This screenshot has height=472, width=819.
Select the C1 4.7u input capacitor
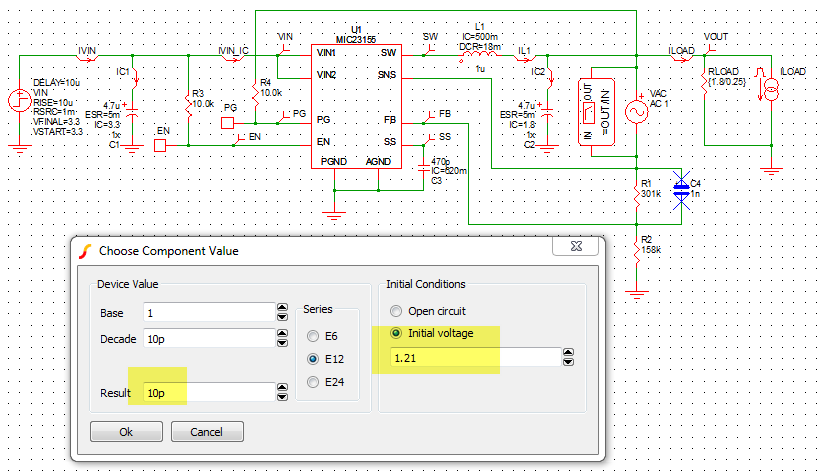(x=132, y=114)
